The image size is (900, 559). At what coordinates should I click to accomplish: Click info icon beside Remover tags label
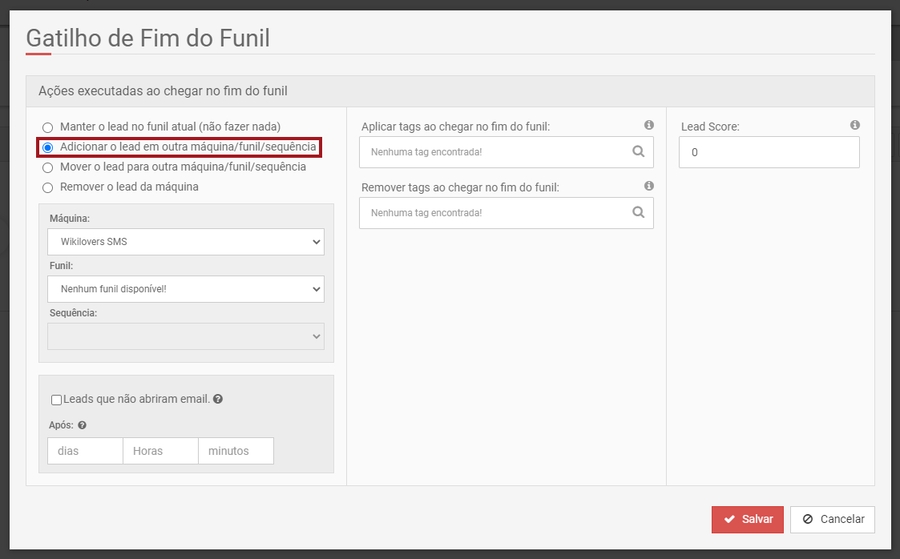point(649,186)
